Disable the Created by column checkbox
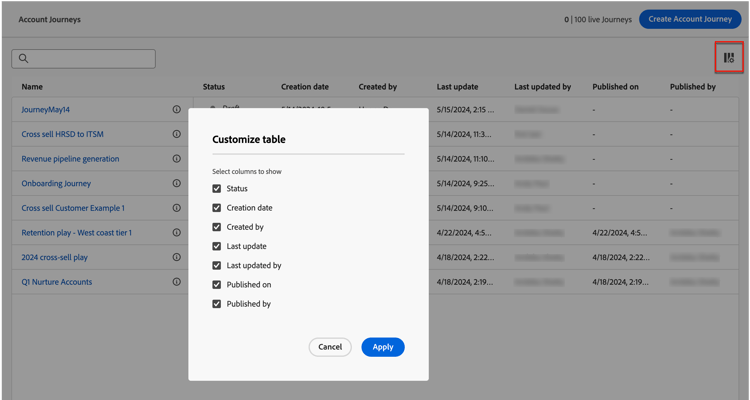The width and height of the screenshot is (750, 400). (217, 227)
